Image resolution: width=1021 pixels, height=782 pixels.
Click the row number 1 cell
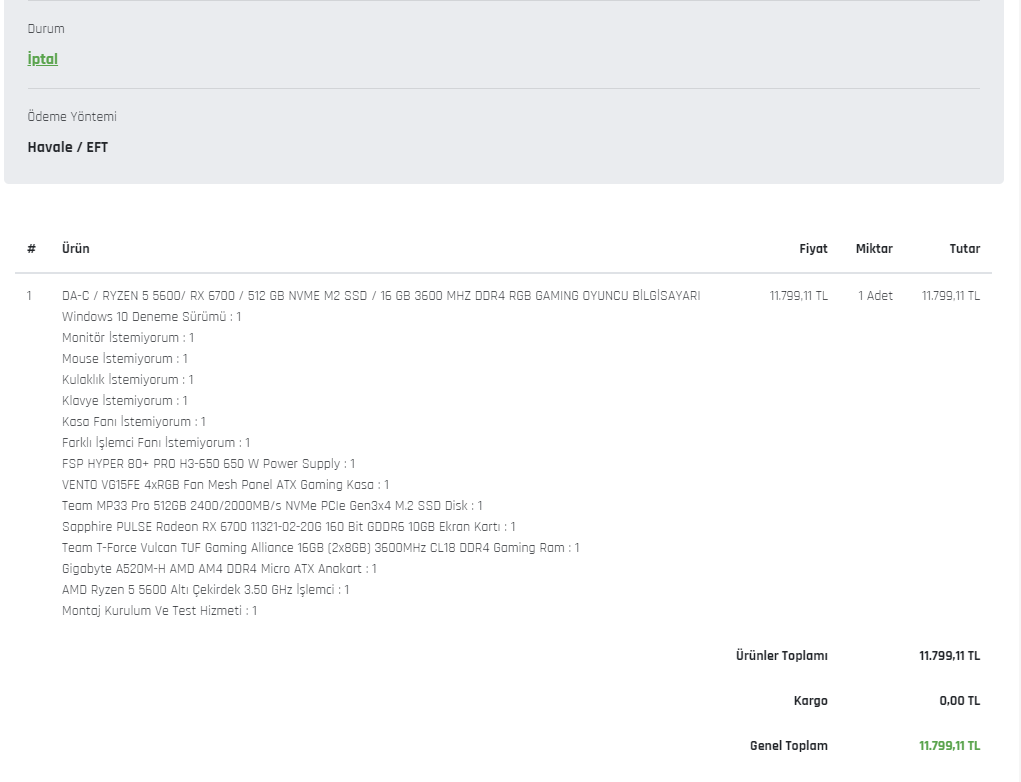29,296
